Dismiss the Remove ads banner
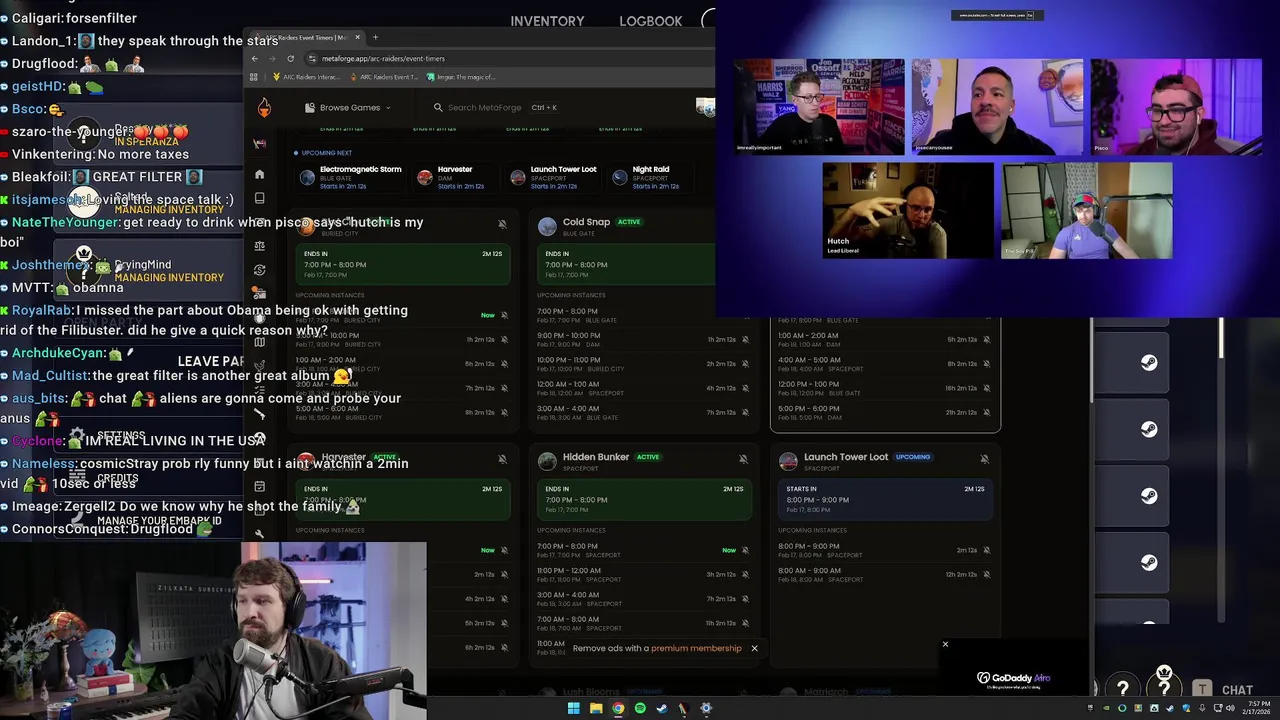The height and width of the screenshot is (720, 1280). pos(754,648)
